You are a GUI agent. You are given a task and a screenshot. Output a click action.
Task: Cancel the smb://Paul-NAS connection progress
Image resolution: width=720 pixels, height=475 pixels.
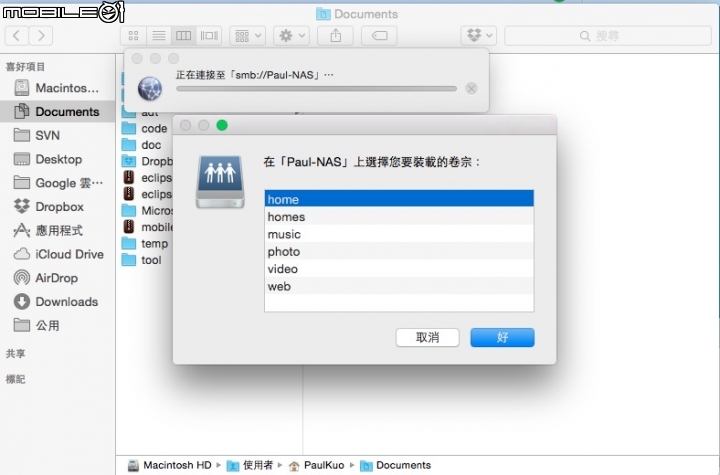[471, 89]
